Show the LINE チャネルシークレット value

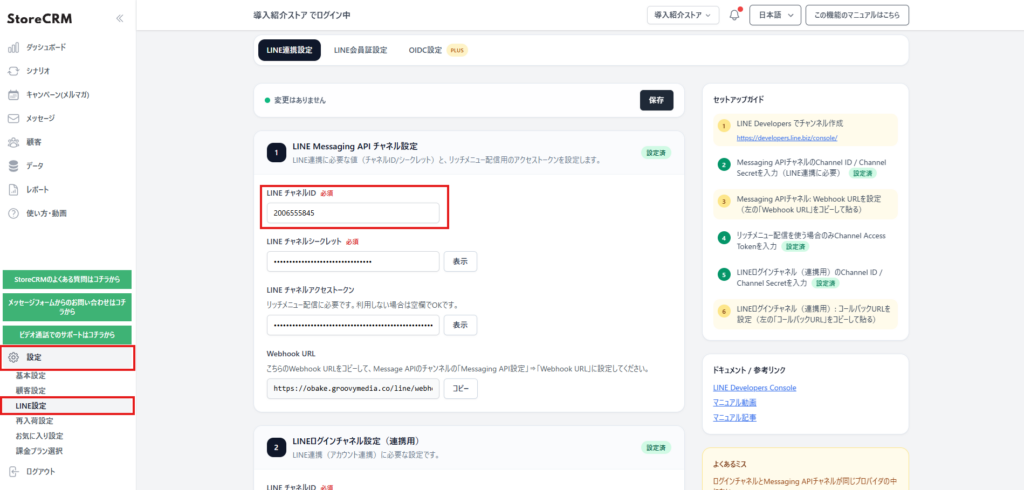point(460,262)
